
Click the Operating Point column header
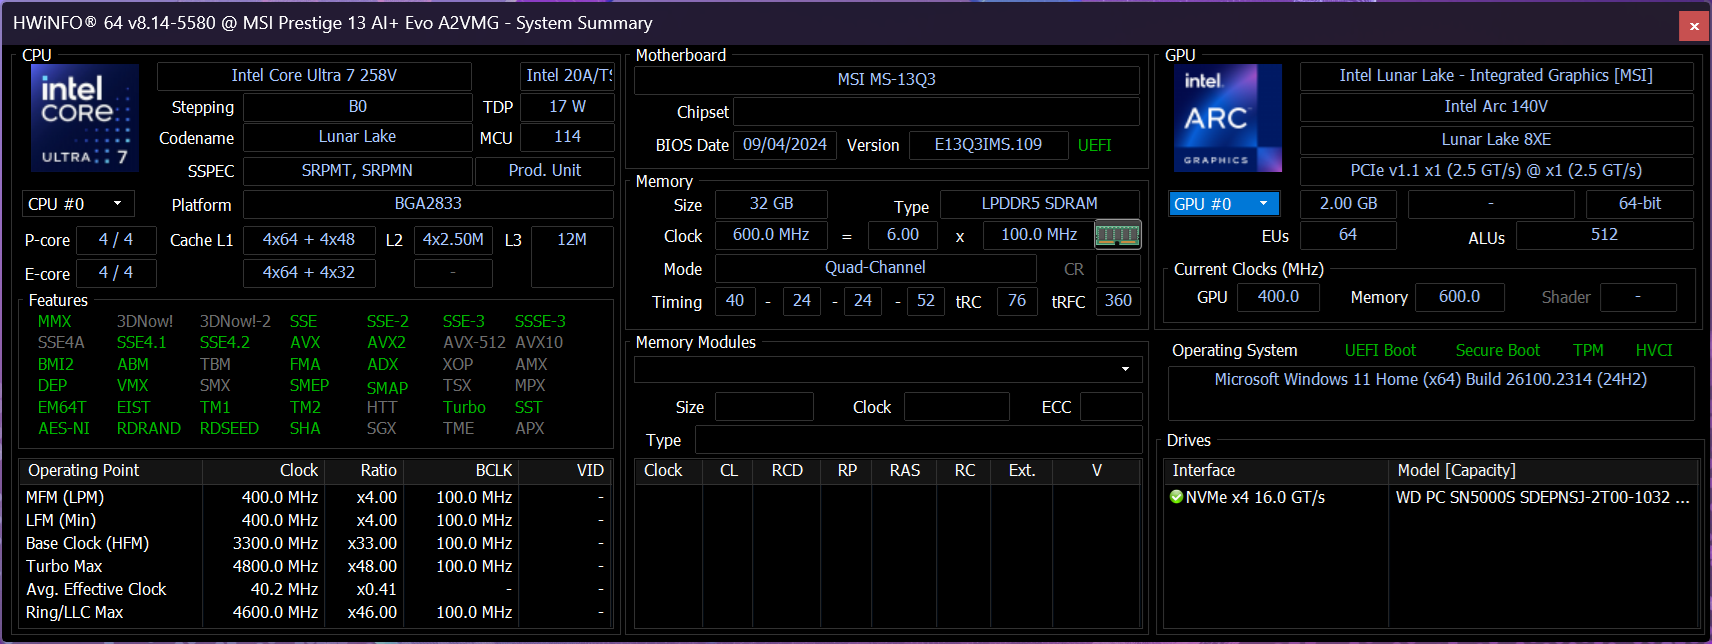pos(111,471)
